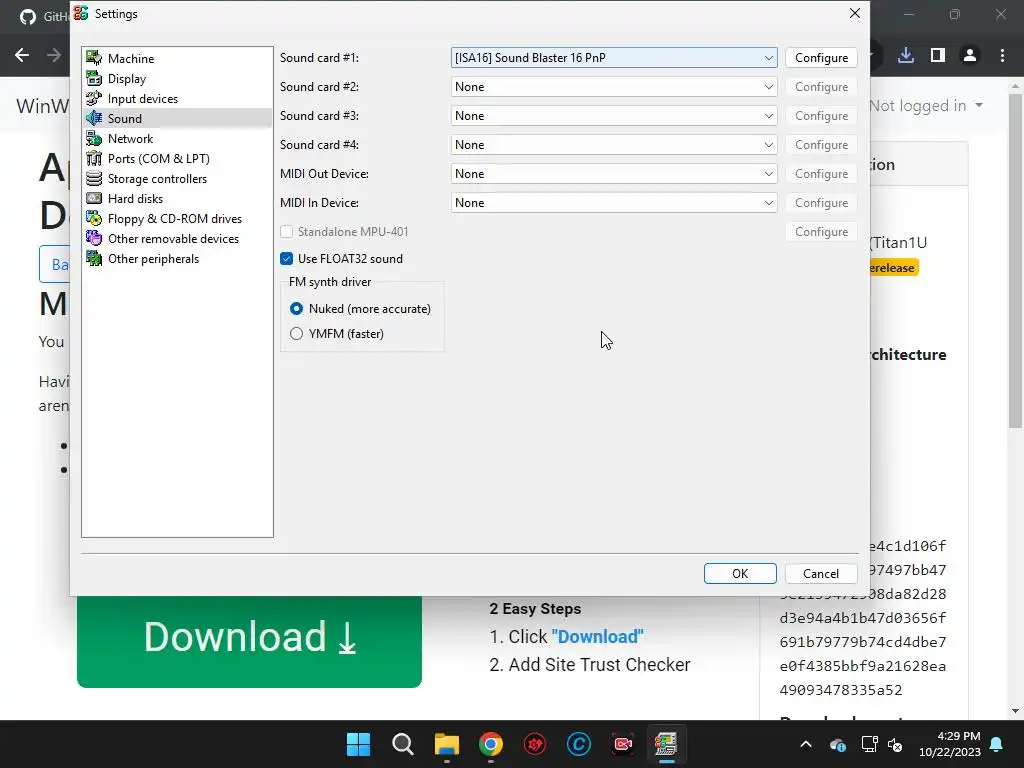This screenshot has height=768, width=1024.
Task: Open the MIDI Out Device dropdown
Action: click(x=614, y=174)
